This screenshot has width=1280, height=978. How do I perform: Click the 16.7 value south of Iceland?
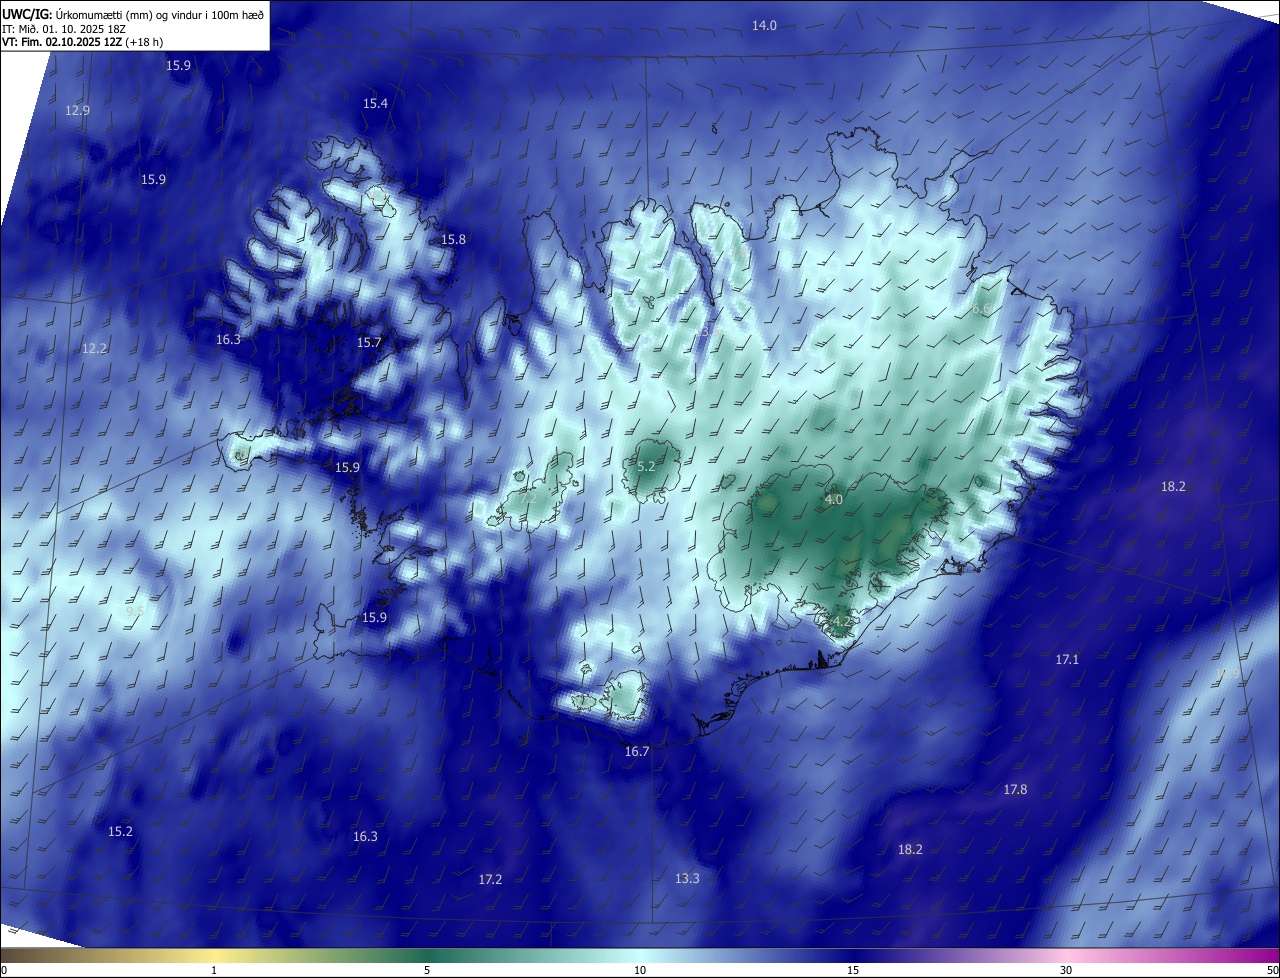click(x=637, y=751)
